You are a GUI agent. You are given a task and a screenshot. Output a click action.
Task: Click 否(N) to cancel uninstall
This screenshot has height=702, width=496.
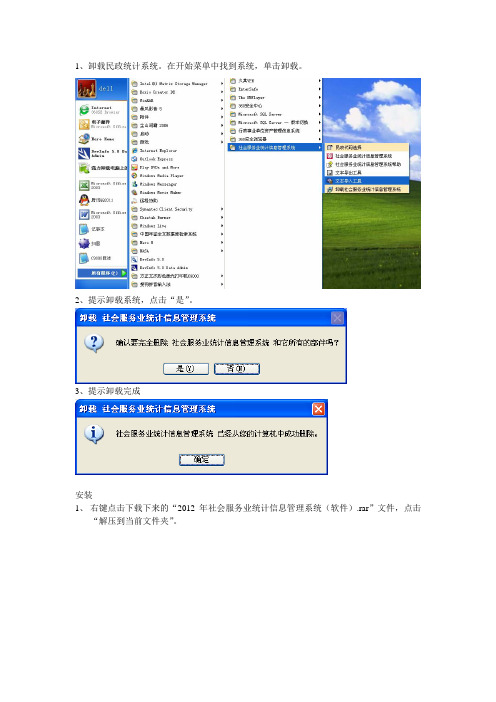(x=237, y=369)
